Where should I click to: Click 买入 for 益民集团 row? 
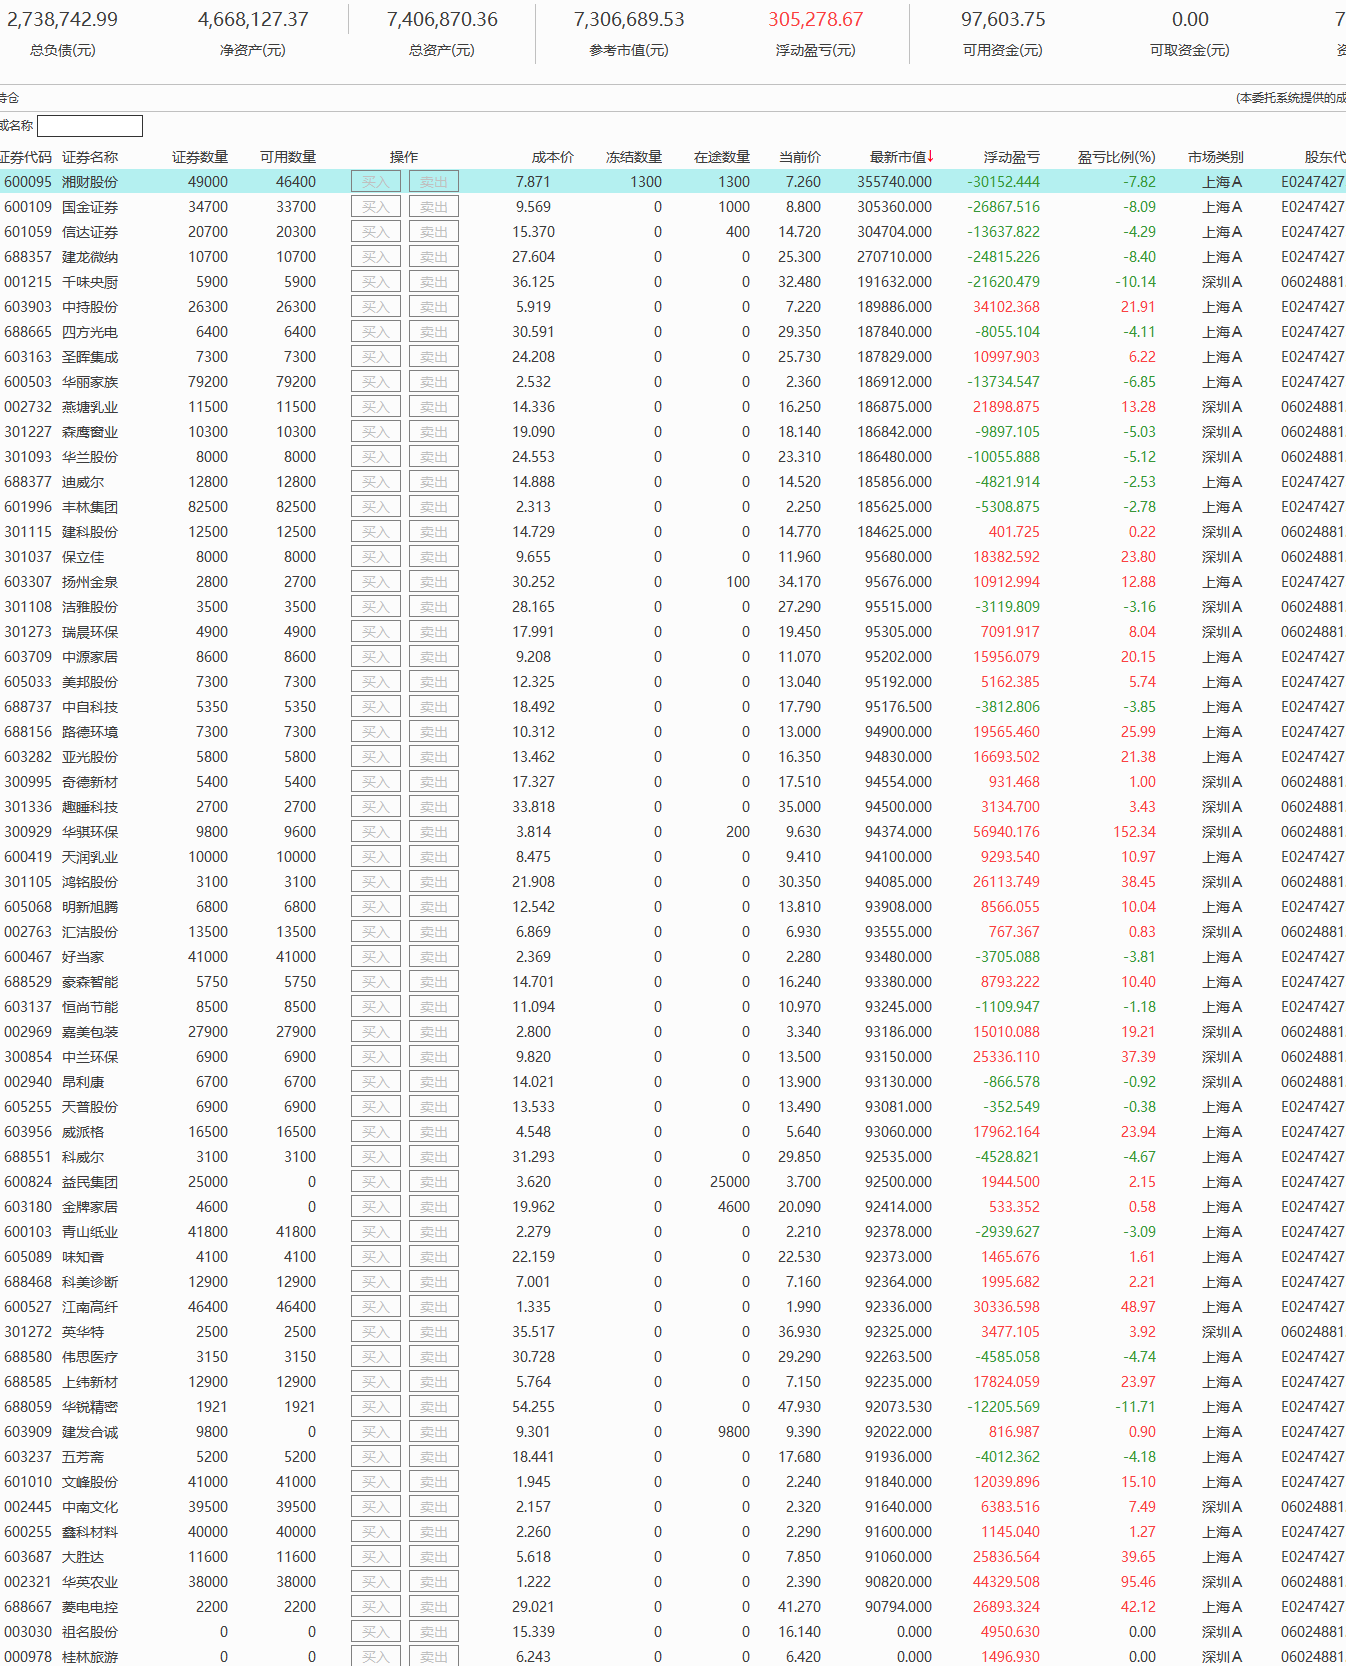[x=376, y=1182]
